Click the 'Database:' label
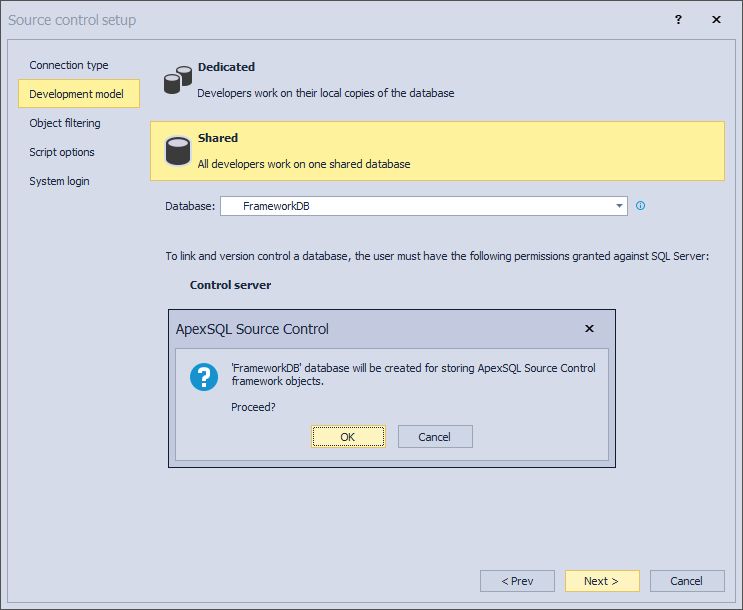 (190, 206)
